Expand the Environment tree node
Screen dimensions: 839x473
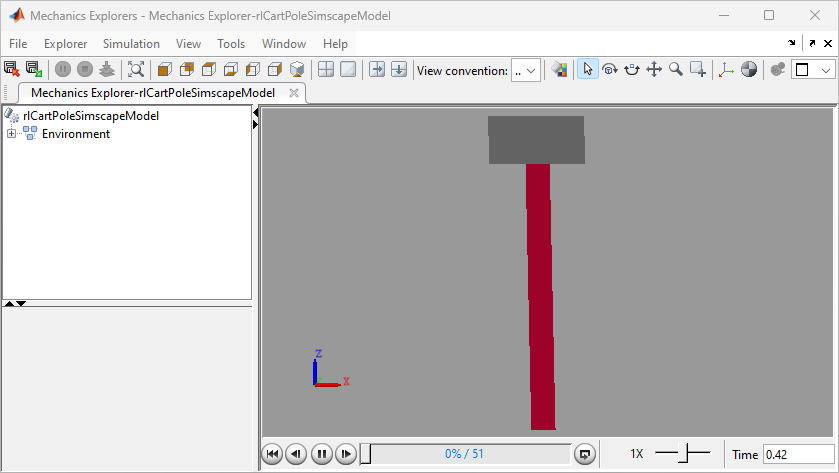click(x=12, y=134)
